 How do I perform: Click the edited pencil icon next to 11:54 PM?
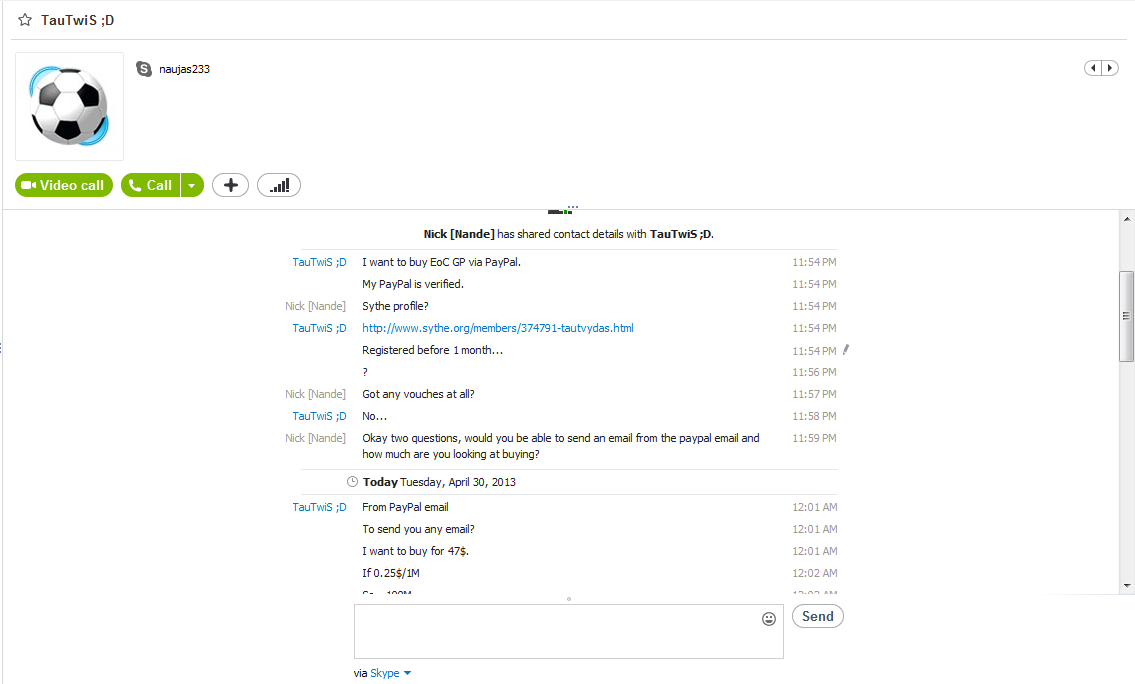click(845, 350)
